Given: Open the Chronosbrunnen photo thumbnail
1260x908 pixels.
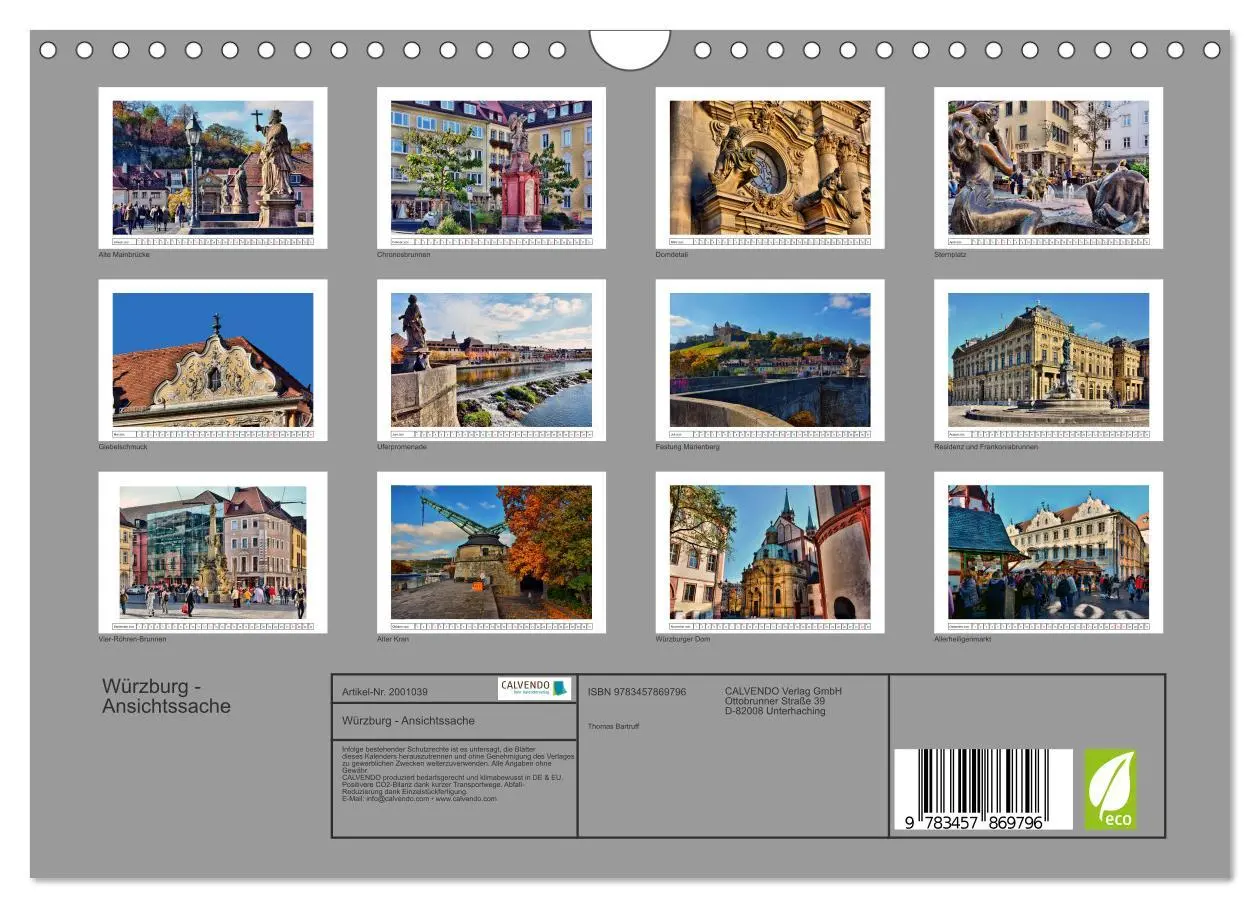Looking at the screenshot, I should click(491, 168).
